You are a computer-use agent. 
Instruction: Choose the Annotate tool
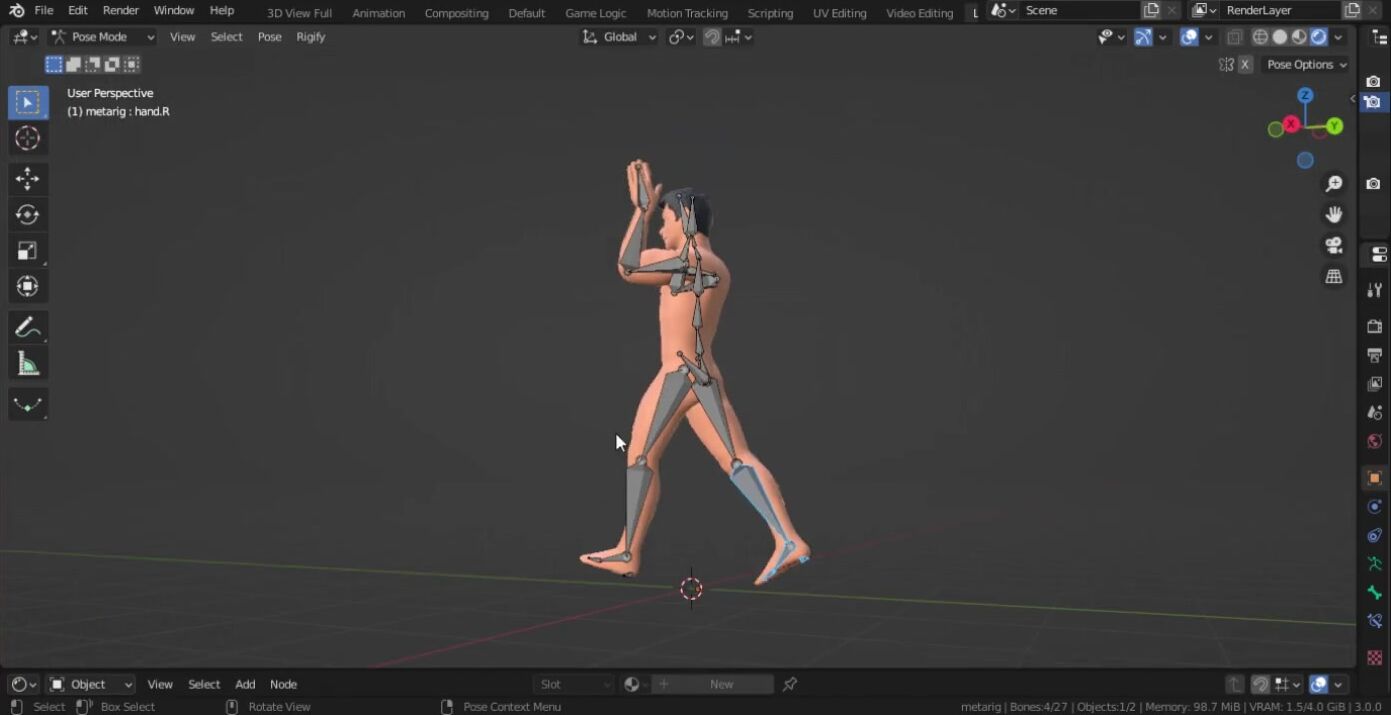(x=27, y=327)
